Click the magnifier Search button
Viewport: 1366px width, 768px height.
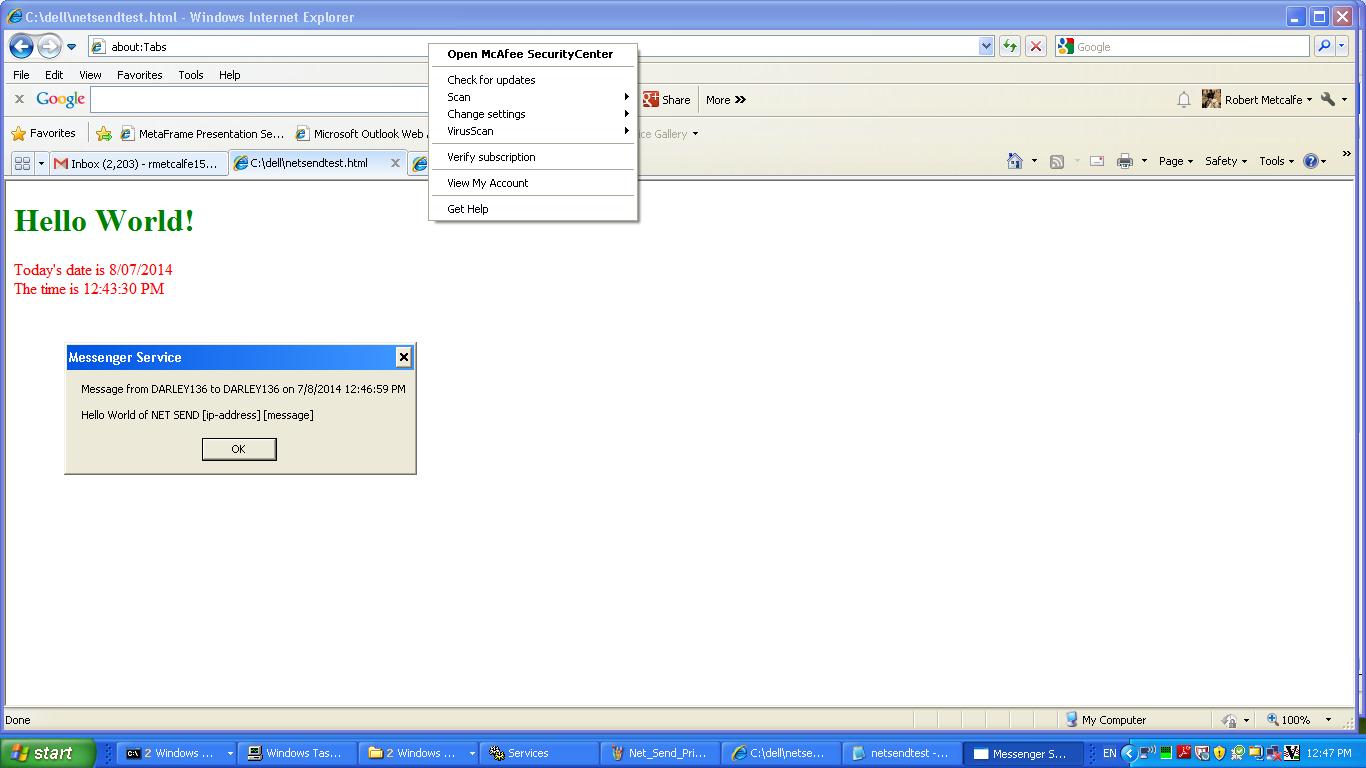coord(1324,46)
